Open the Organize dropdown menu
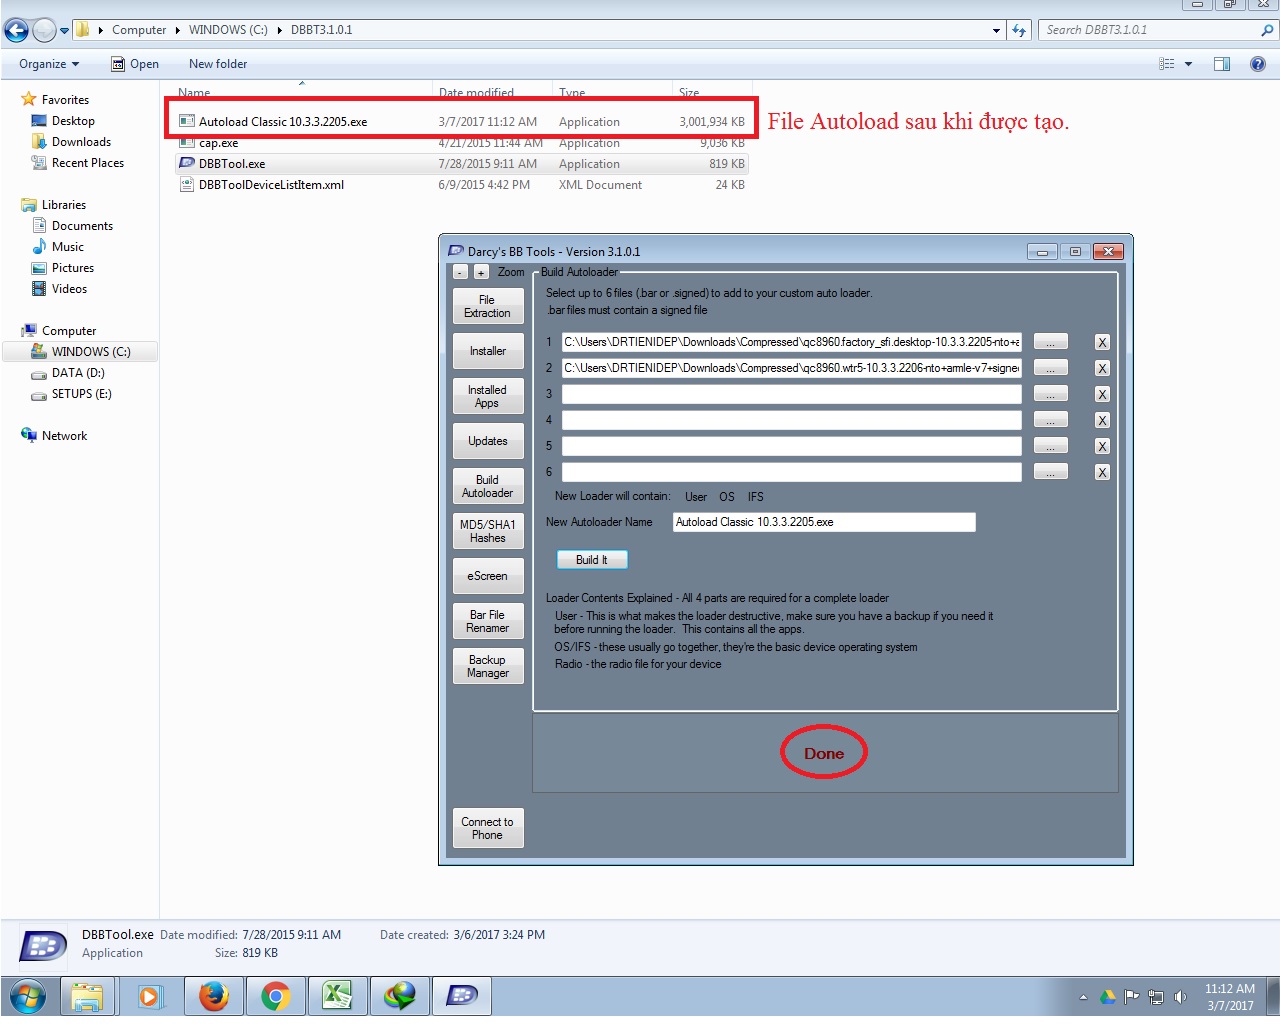The image size is (1280, 1024). coord(48,64)
